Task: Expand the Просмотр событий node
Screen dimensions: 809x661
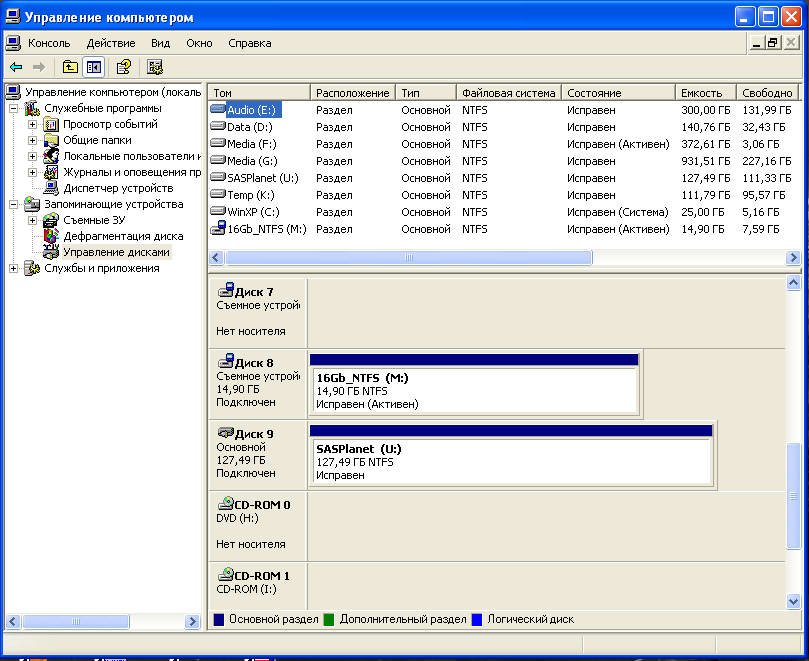Action: pyautogui.click(x=32, y=124)
